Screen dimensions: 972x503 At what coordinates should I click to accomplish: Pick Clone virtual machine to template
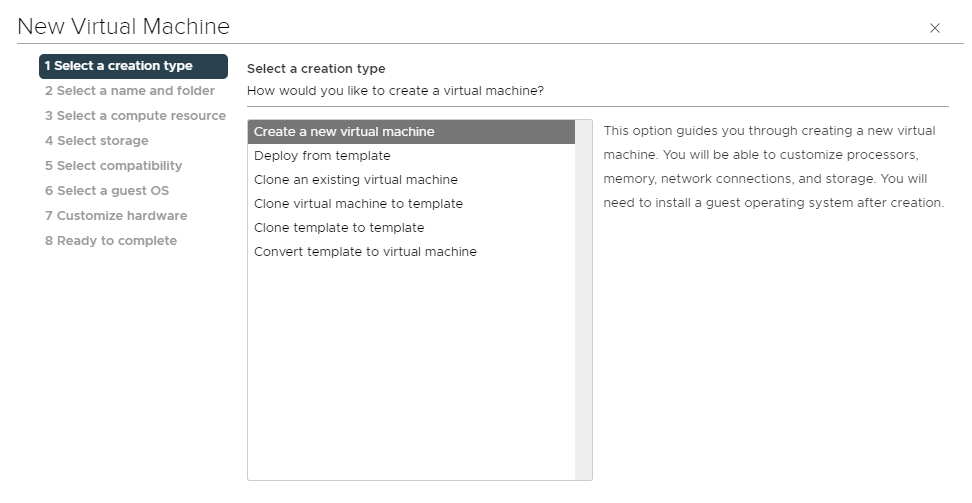(358, 204)
